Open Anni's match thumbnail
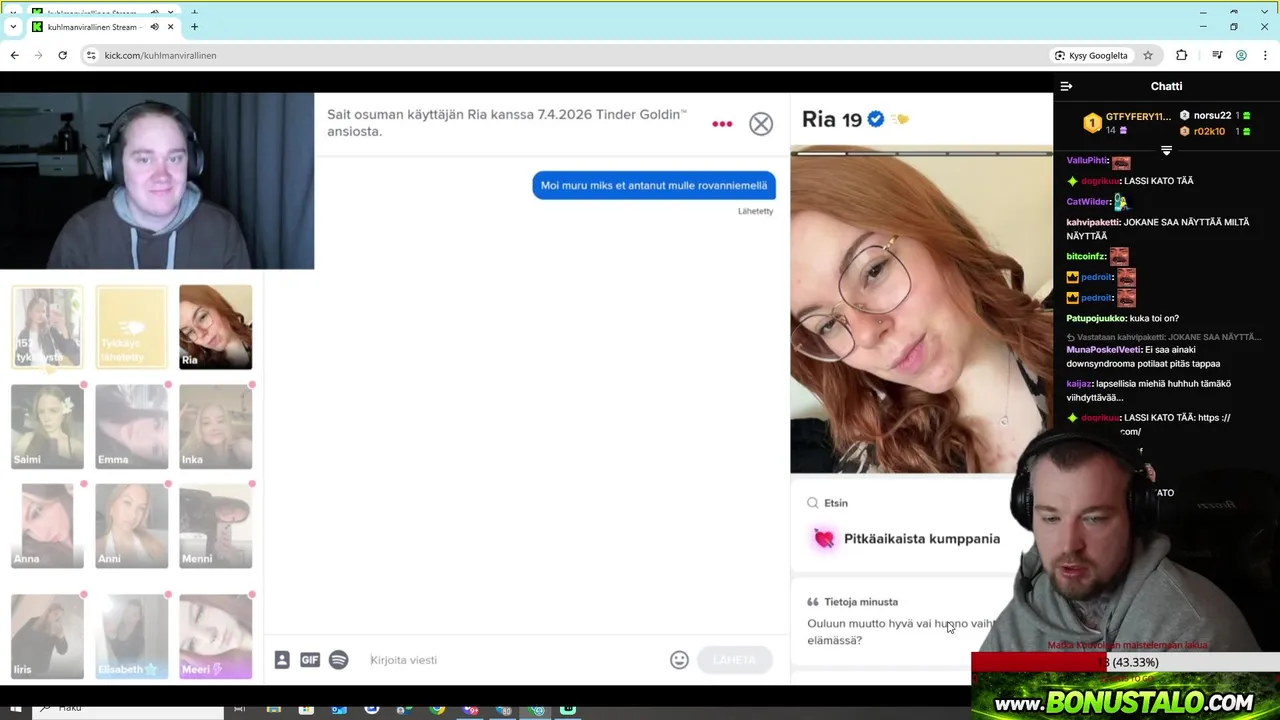This screenshot has width=1280, height=720. tap(131, 526)
